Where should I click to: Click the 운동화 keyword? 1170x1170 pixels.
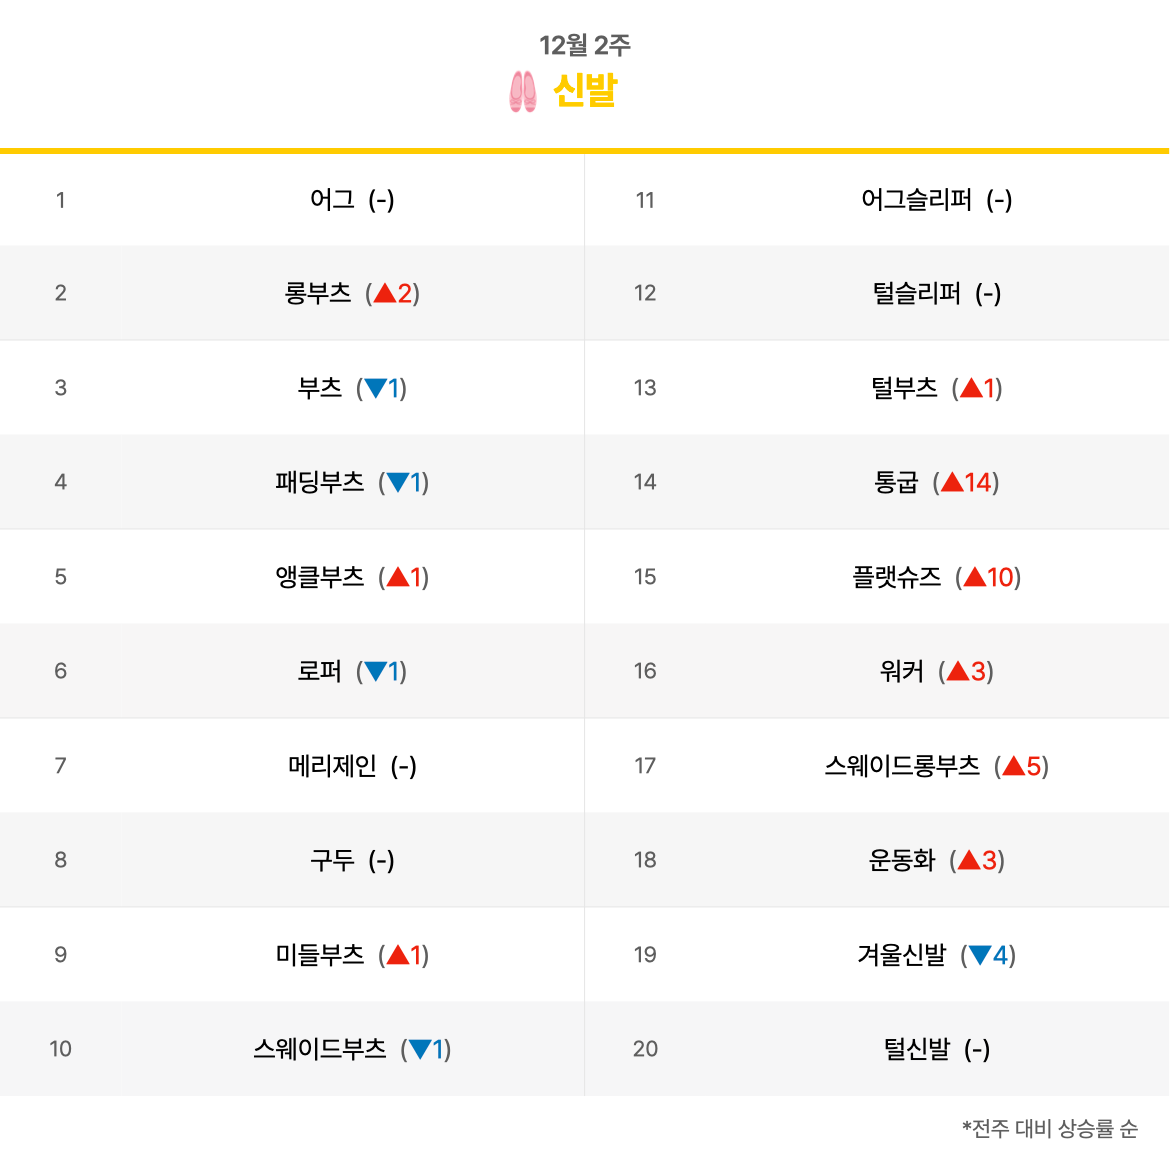pyautogui.click(x=901, y=860)
